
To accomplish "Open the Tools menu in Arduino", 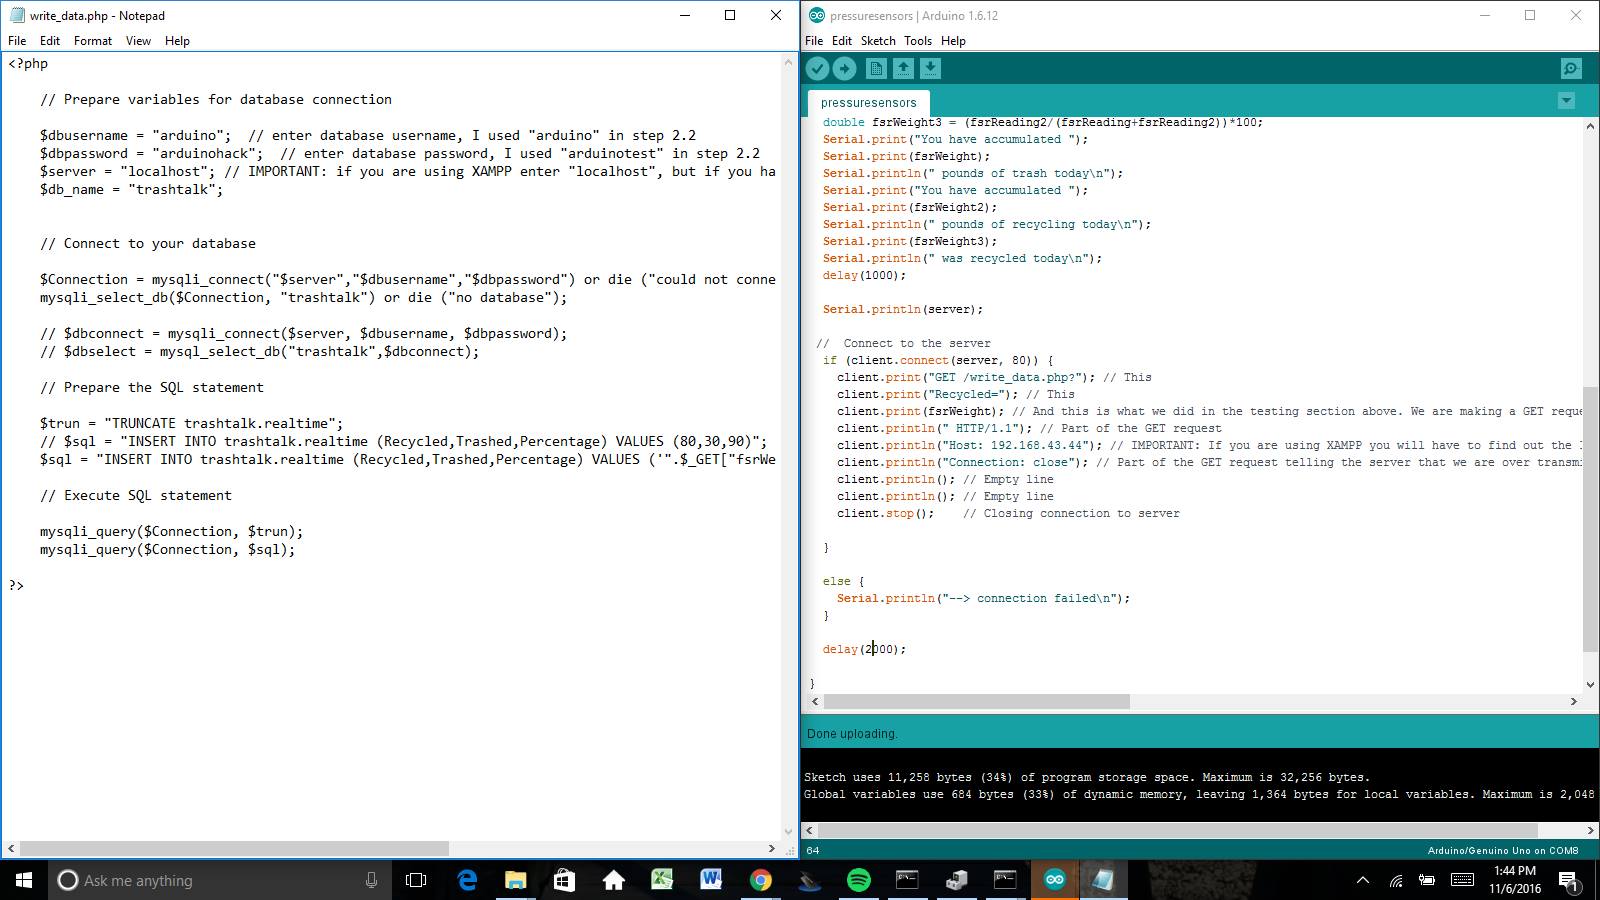I will tap(918, 41).
